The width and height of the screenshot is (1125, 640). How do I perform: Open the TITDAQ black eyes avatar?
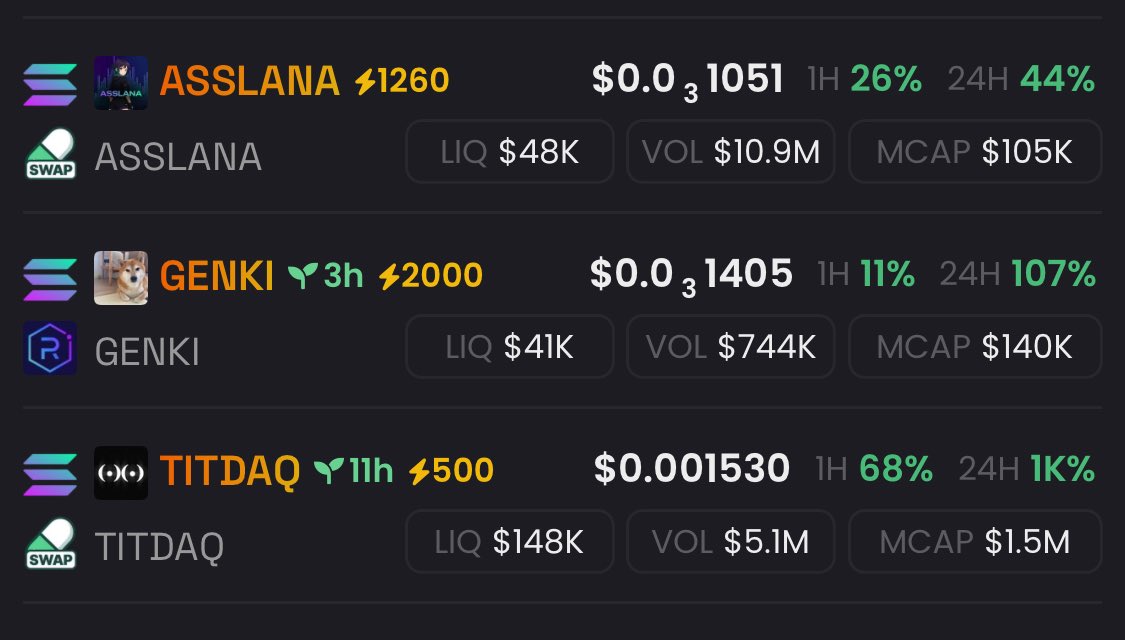pos(121,474)
